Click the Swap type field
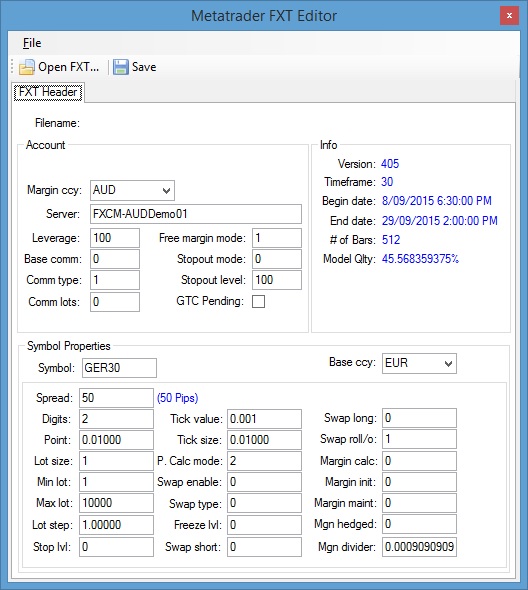The width and height of the screenshot is (528, 590). coord(264,503)
